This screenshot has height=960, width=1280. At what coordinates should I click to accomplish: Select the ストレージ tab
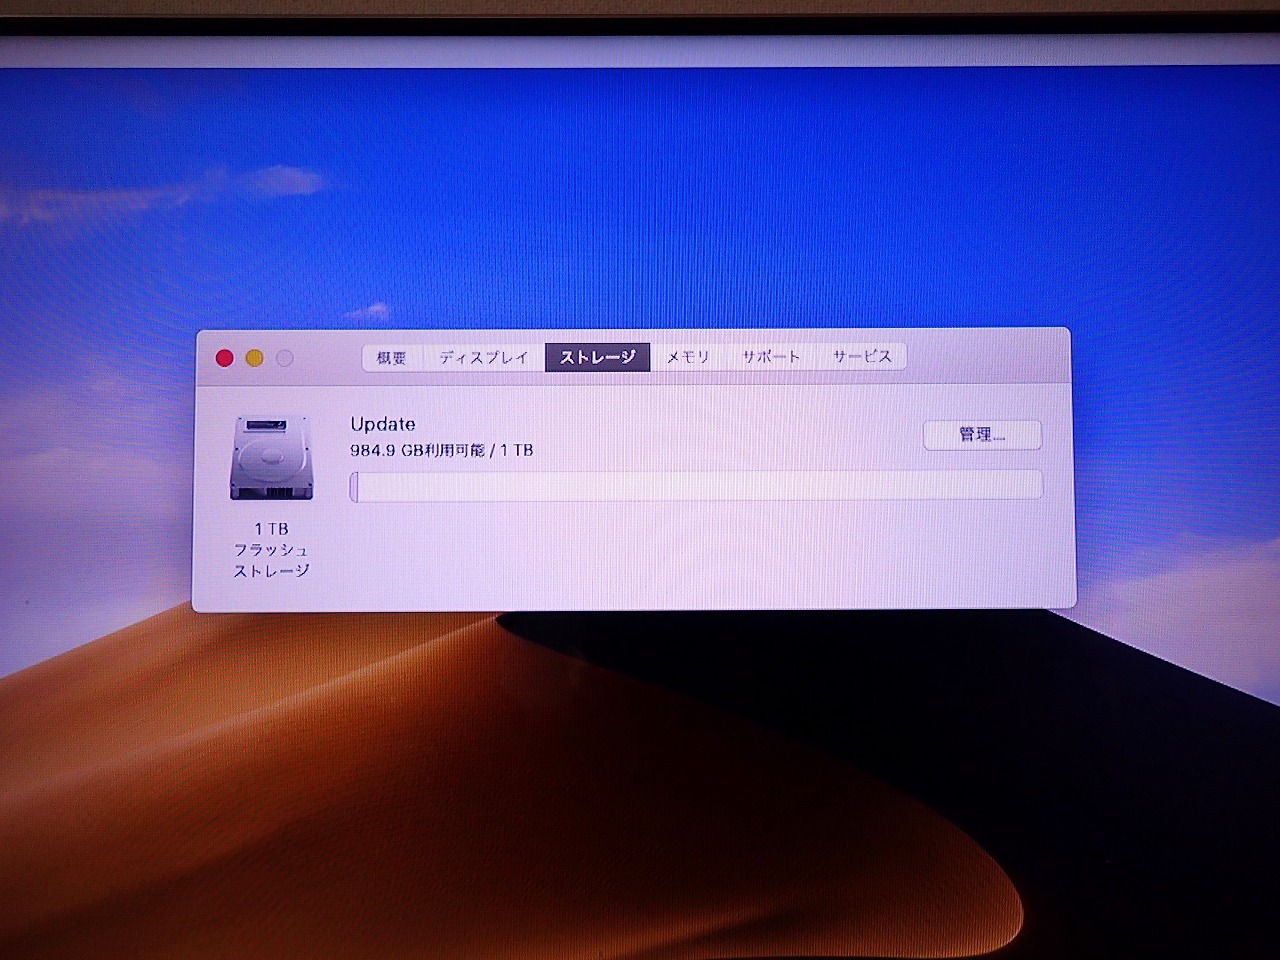coord(597,357)
